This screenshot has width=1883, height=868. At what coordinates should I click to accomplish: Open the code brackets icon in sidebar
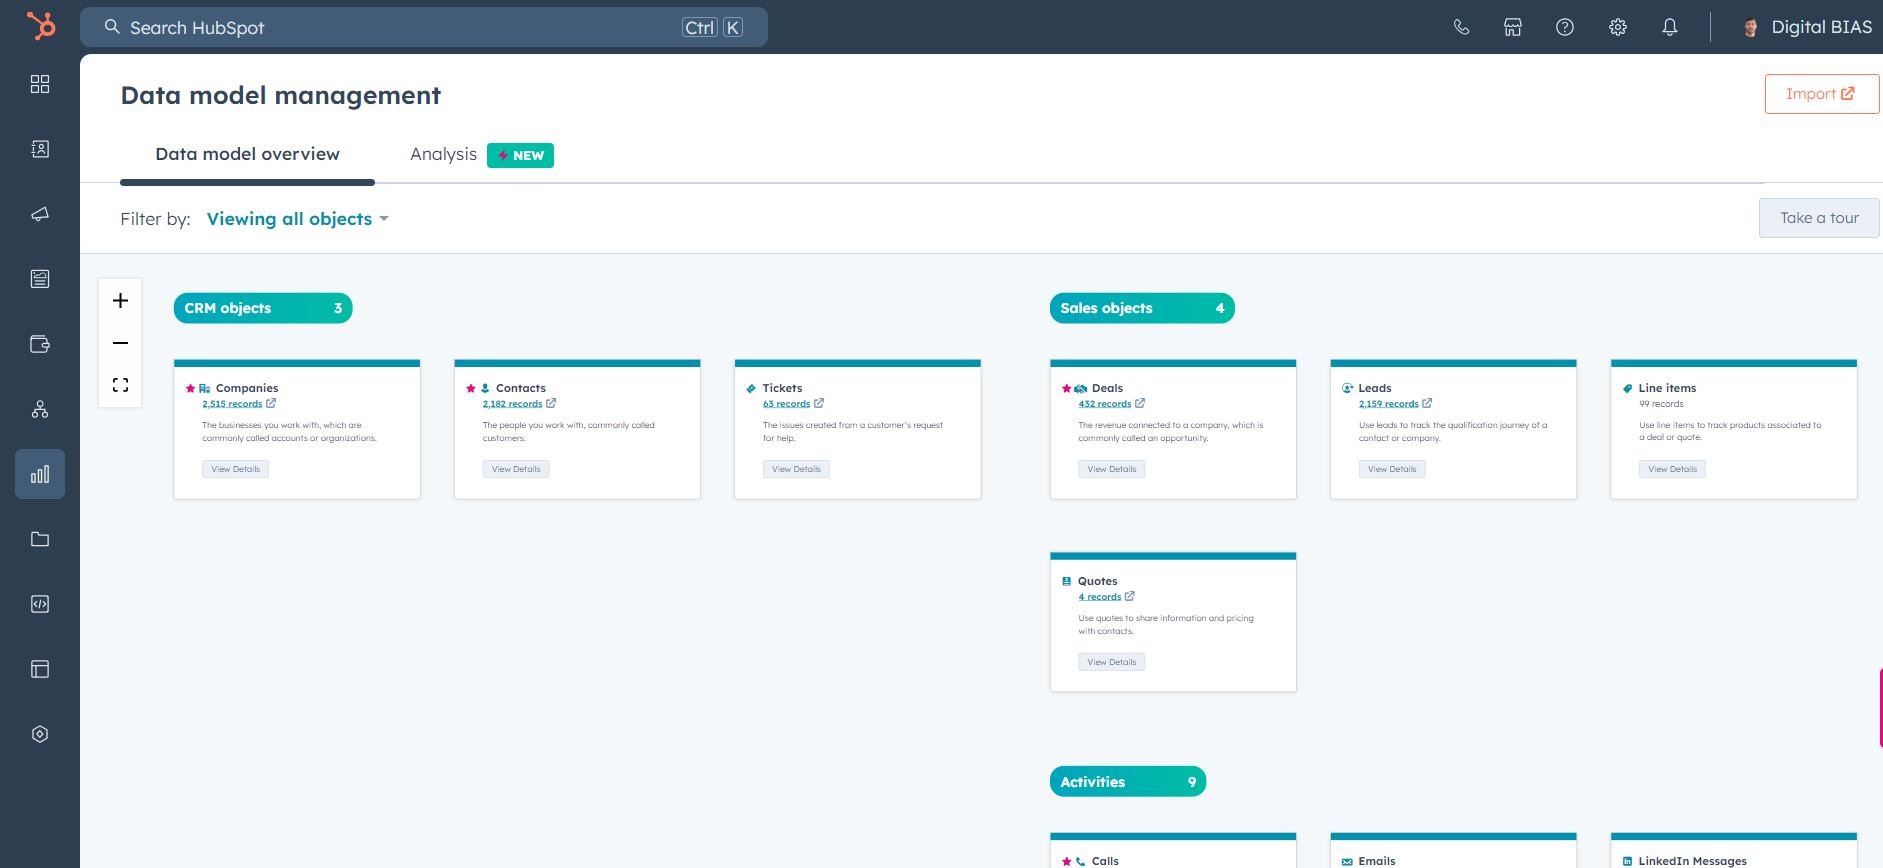click(40, 604)
